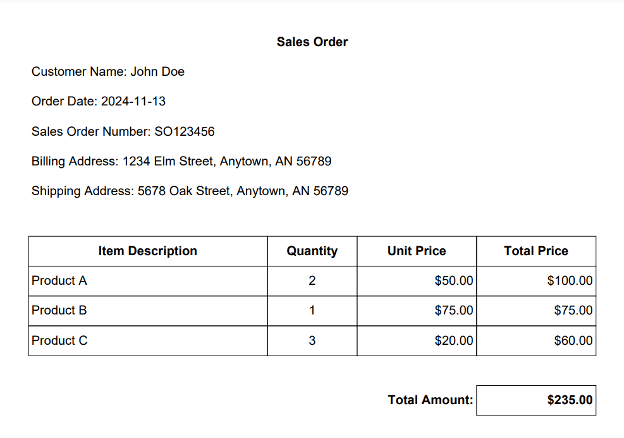Click the Total Price column header
The width and height of the screenshot is (624, 438).
point(536,251)
